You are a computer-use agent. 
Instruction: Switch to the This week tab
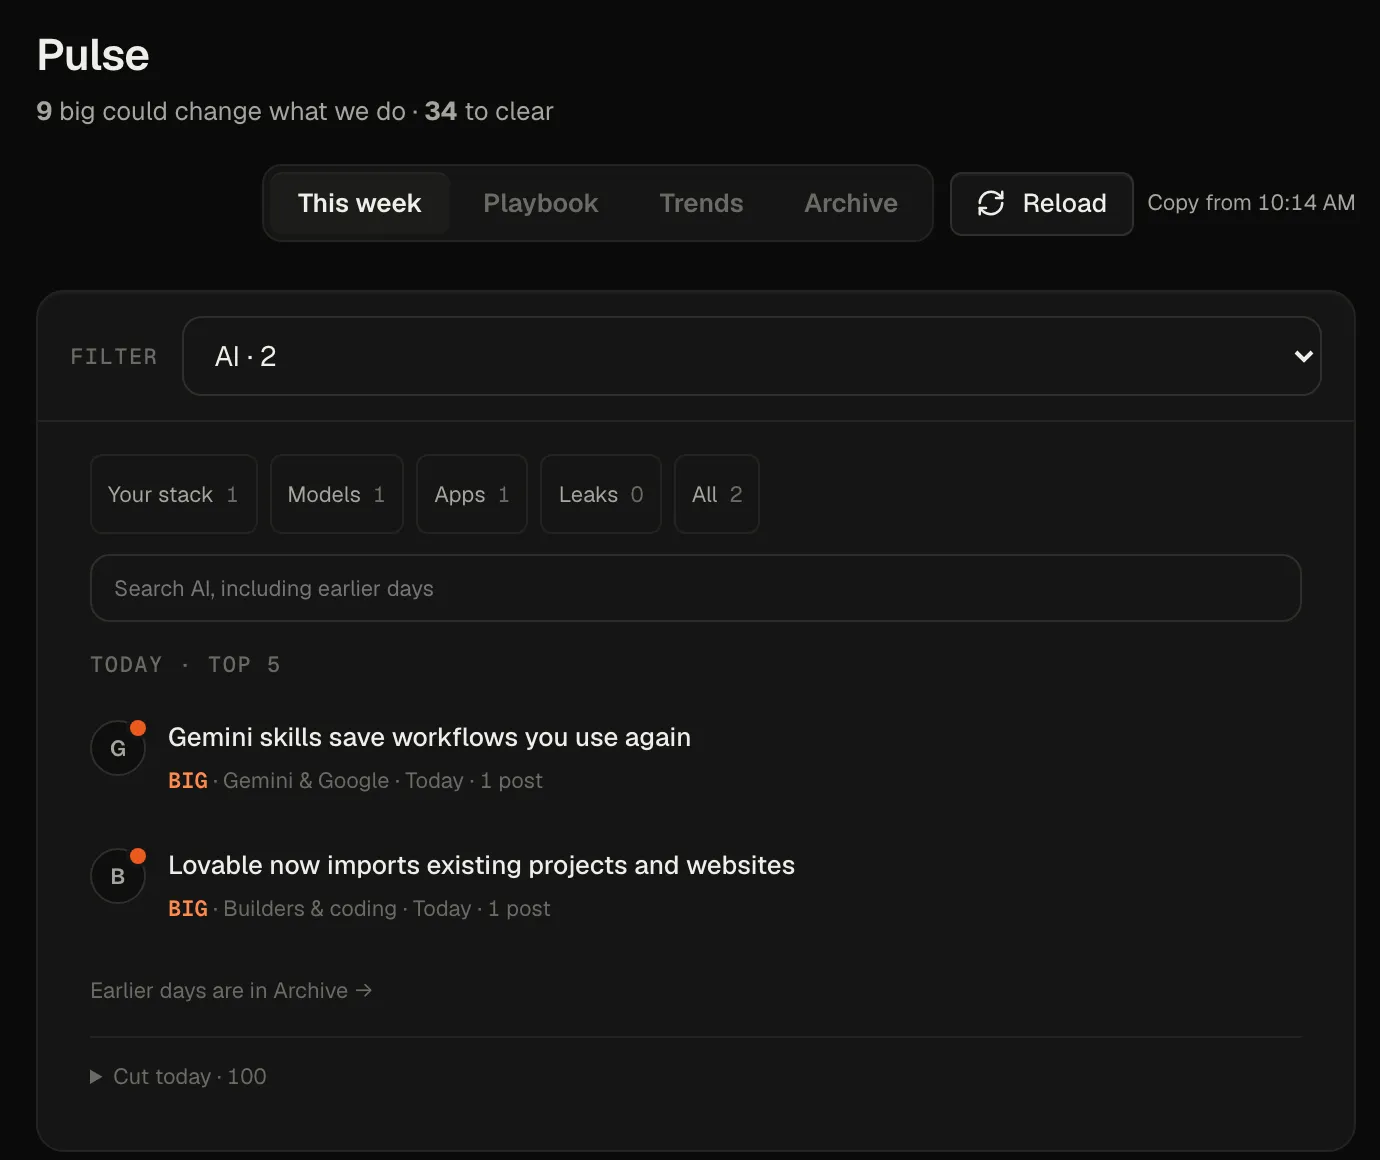tap(360, 203)
